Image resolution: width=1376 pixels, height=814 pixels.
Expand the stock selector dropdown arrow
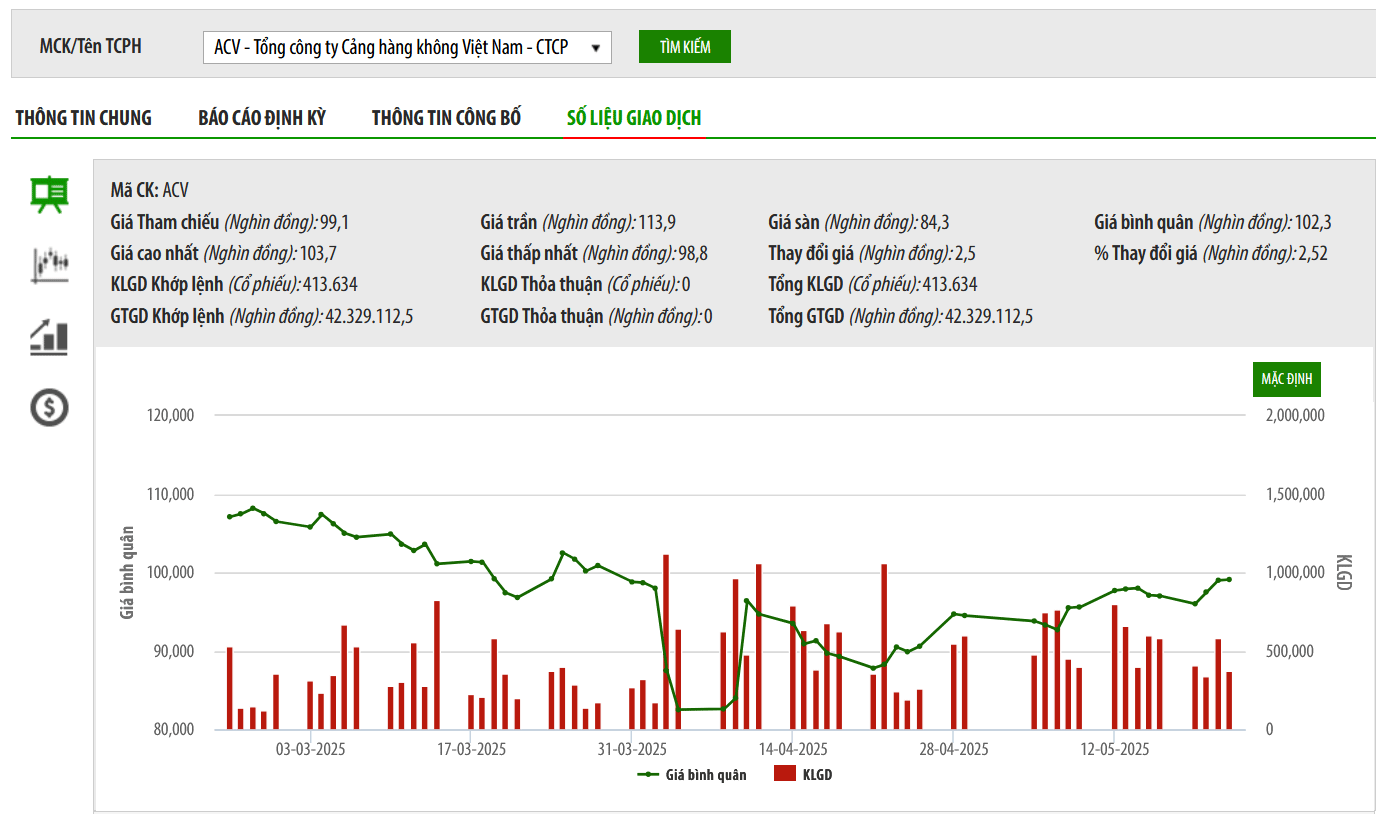tap(595, 47)
